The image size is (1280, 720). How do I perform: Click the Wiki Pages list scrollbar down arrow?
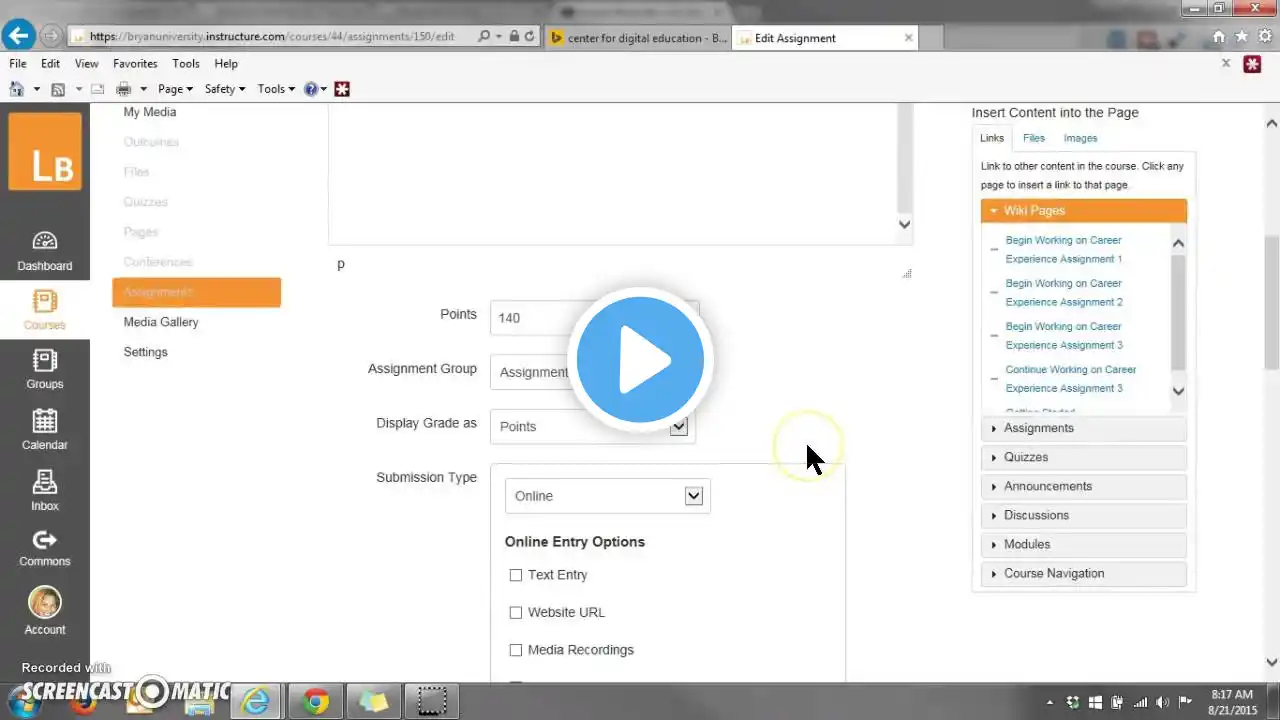(1178, 391)
